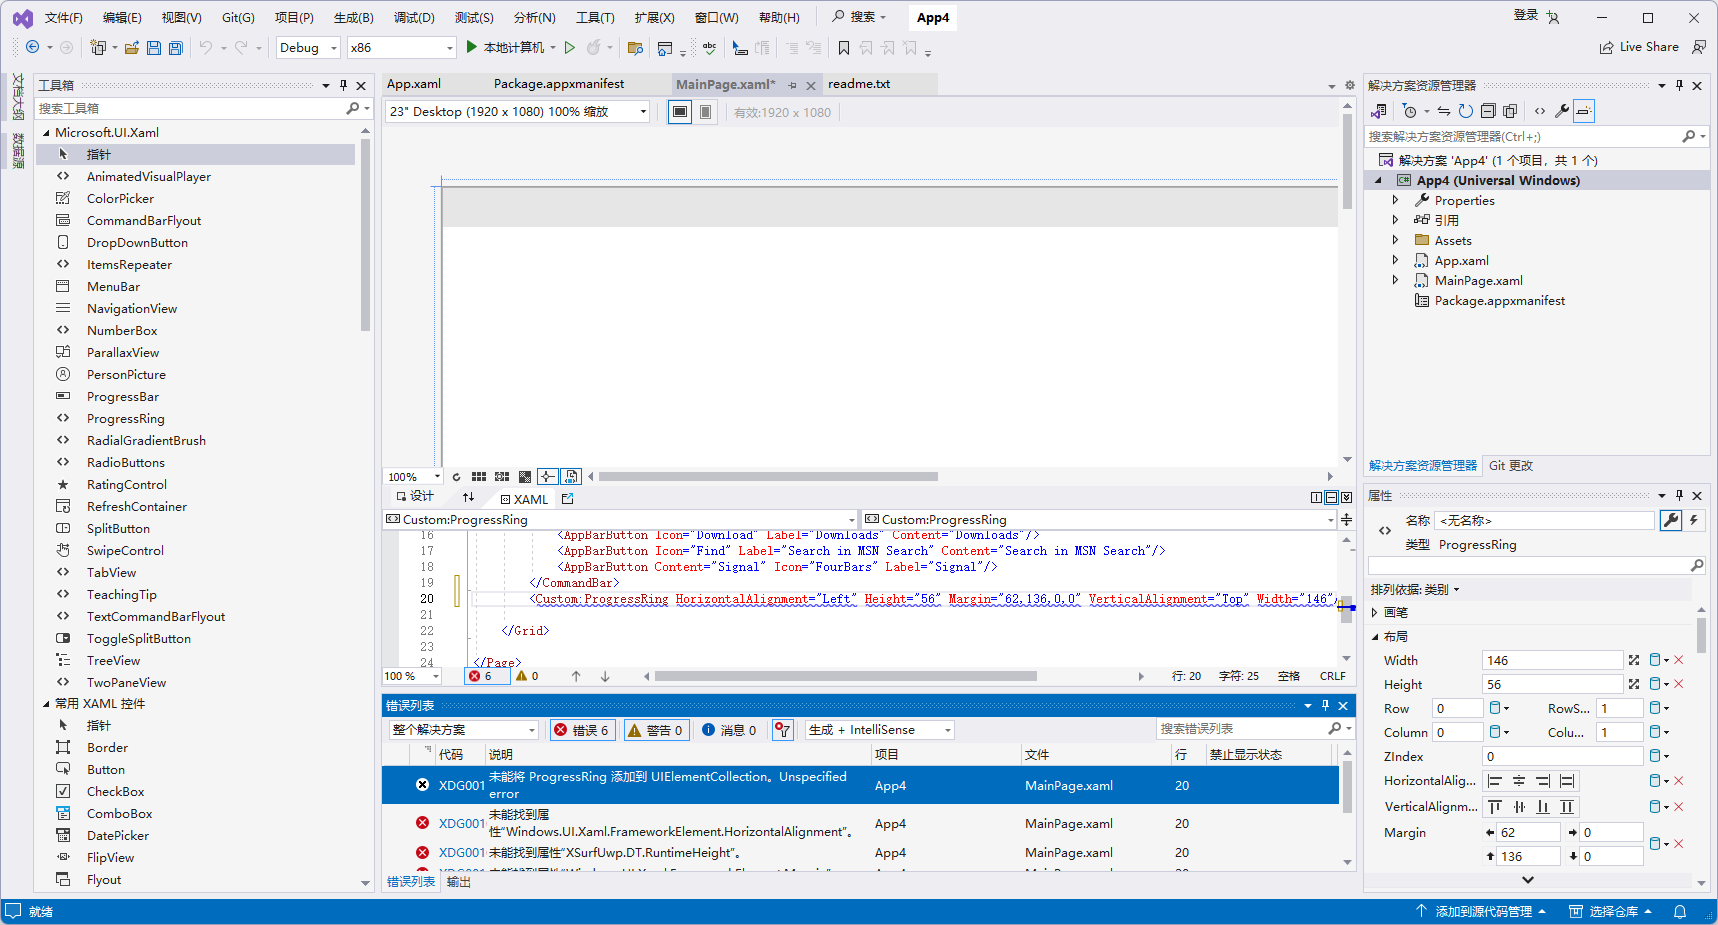The height and width of the screenshot is (925, 1718).
Task: Click the Save icon in the toolbar
Action: coord(154,48)
